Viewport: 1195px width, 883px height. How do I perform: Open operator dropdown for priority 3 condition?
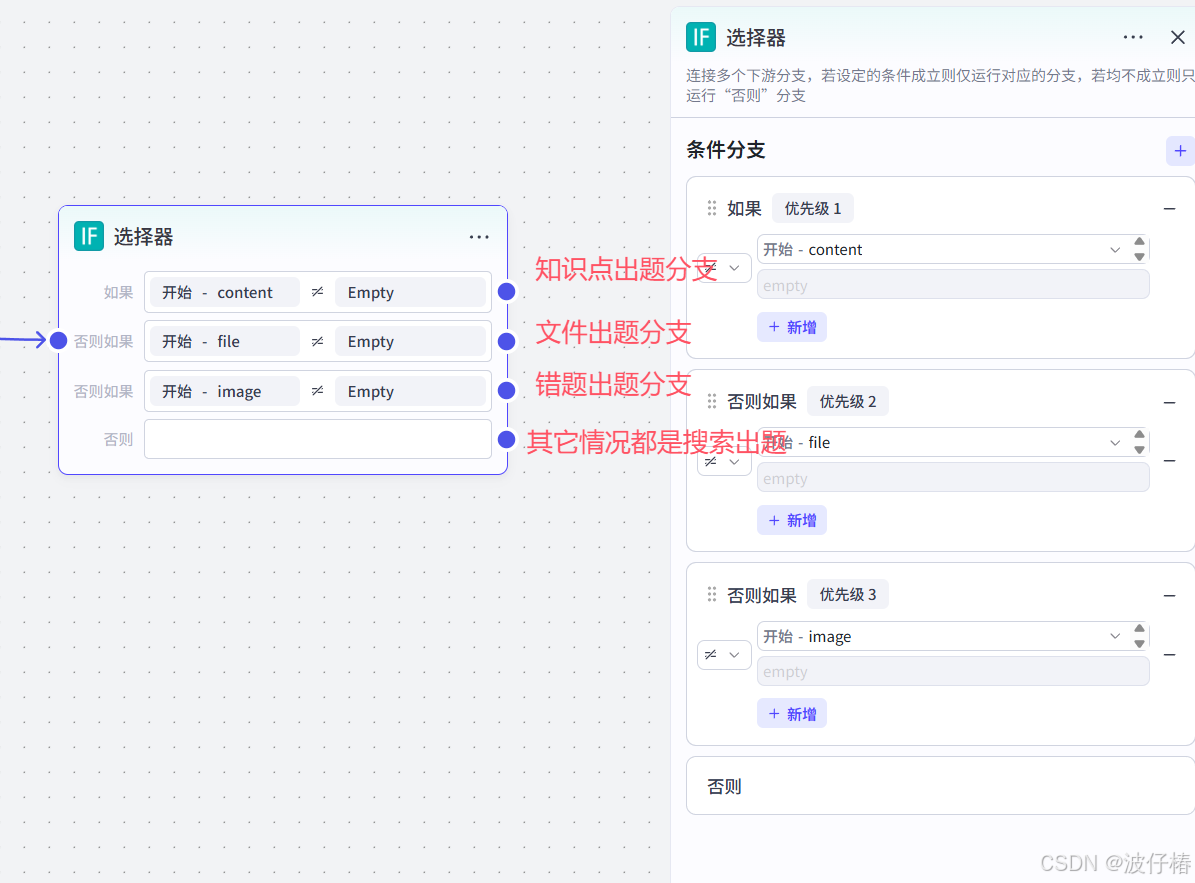(x=725, y=654)
